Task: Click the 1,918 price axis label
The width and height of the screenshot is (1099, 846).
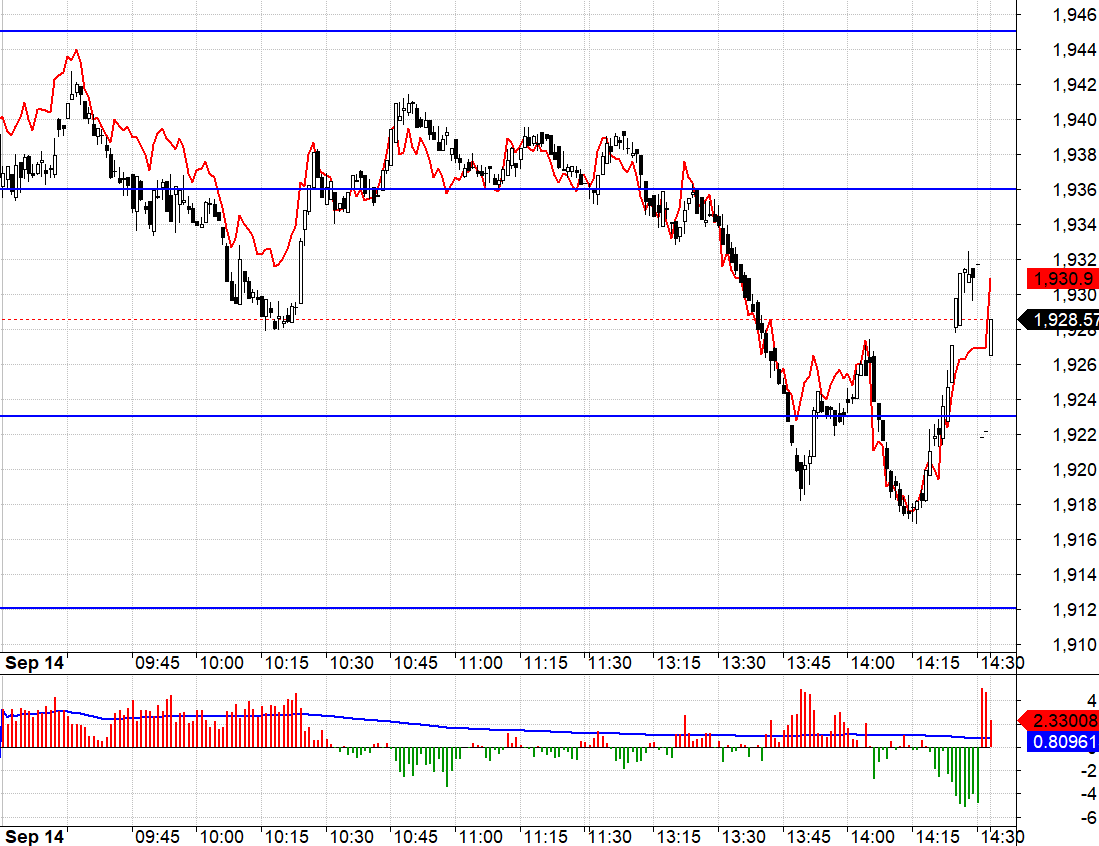Action: 1074,505
